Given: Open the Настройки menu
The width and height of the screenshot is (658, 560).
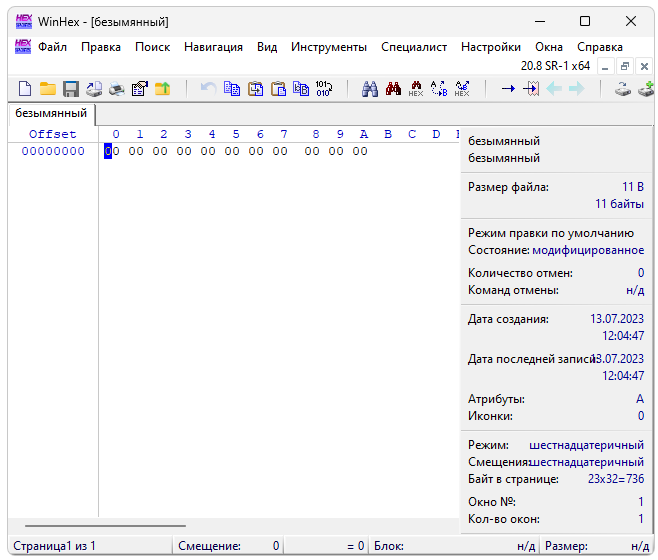Looking at the screenshot, I should click(x=491, y=47).
